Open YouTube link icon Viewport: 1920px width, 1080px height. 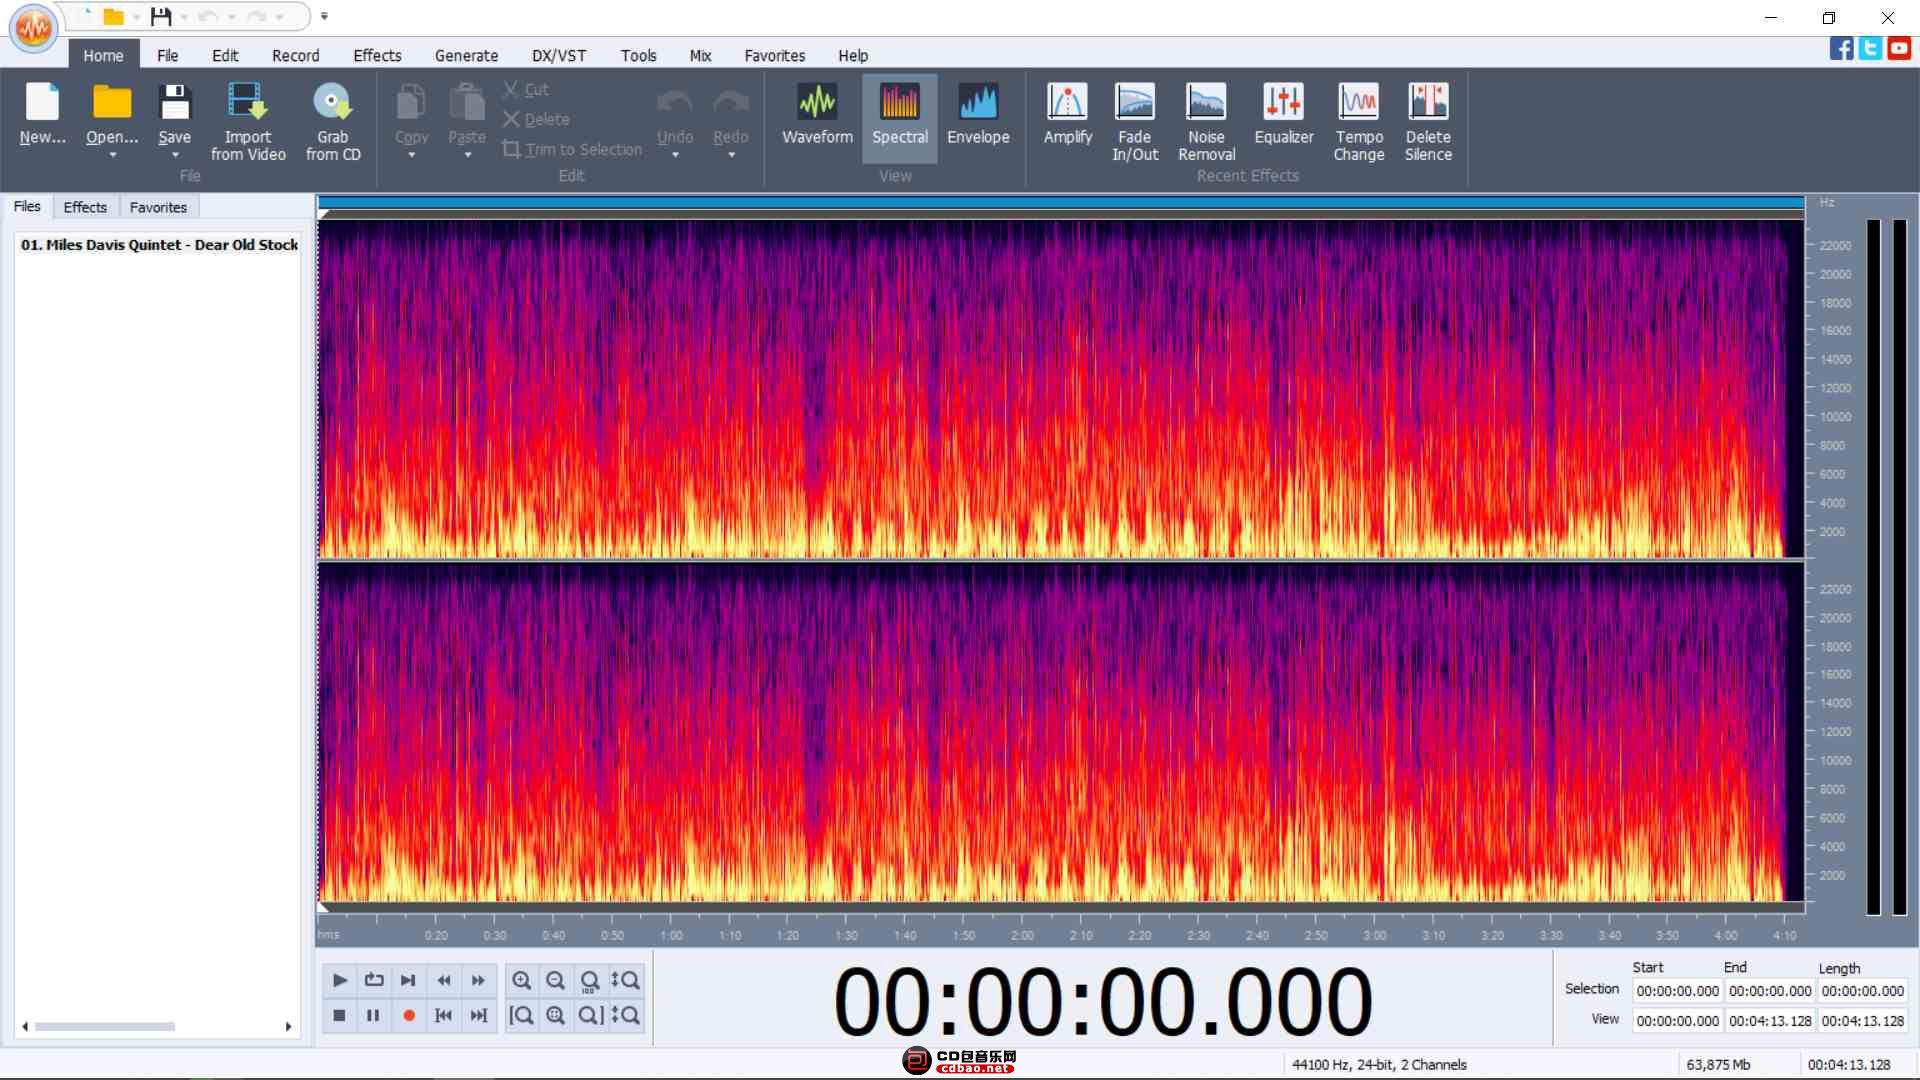(x=1899, y=48)
